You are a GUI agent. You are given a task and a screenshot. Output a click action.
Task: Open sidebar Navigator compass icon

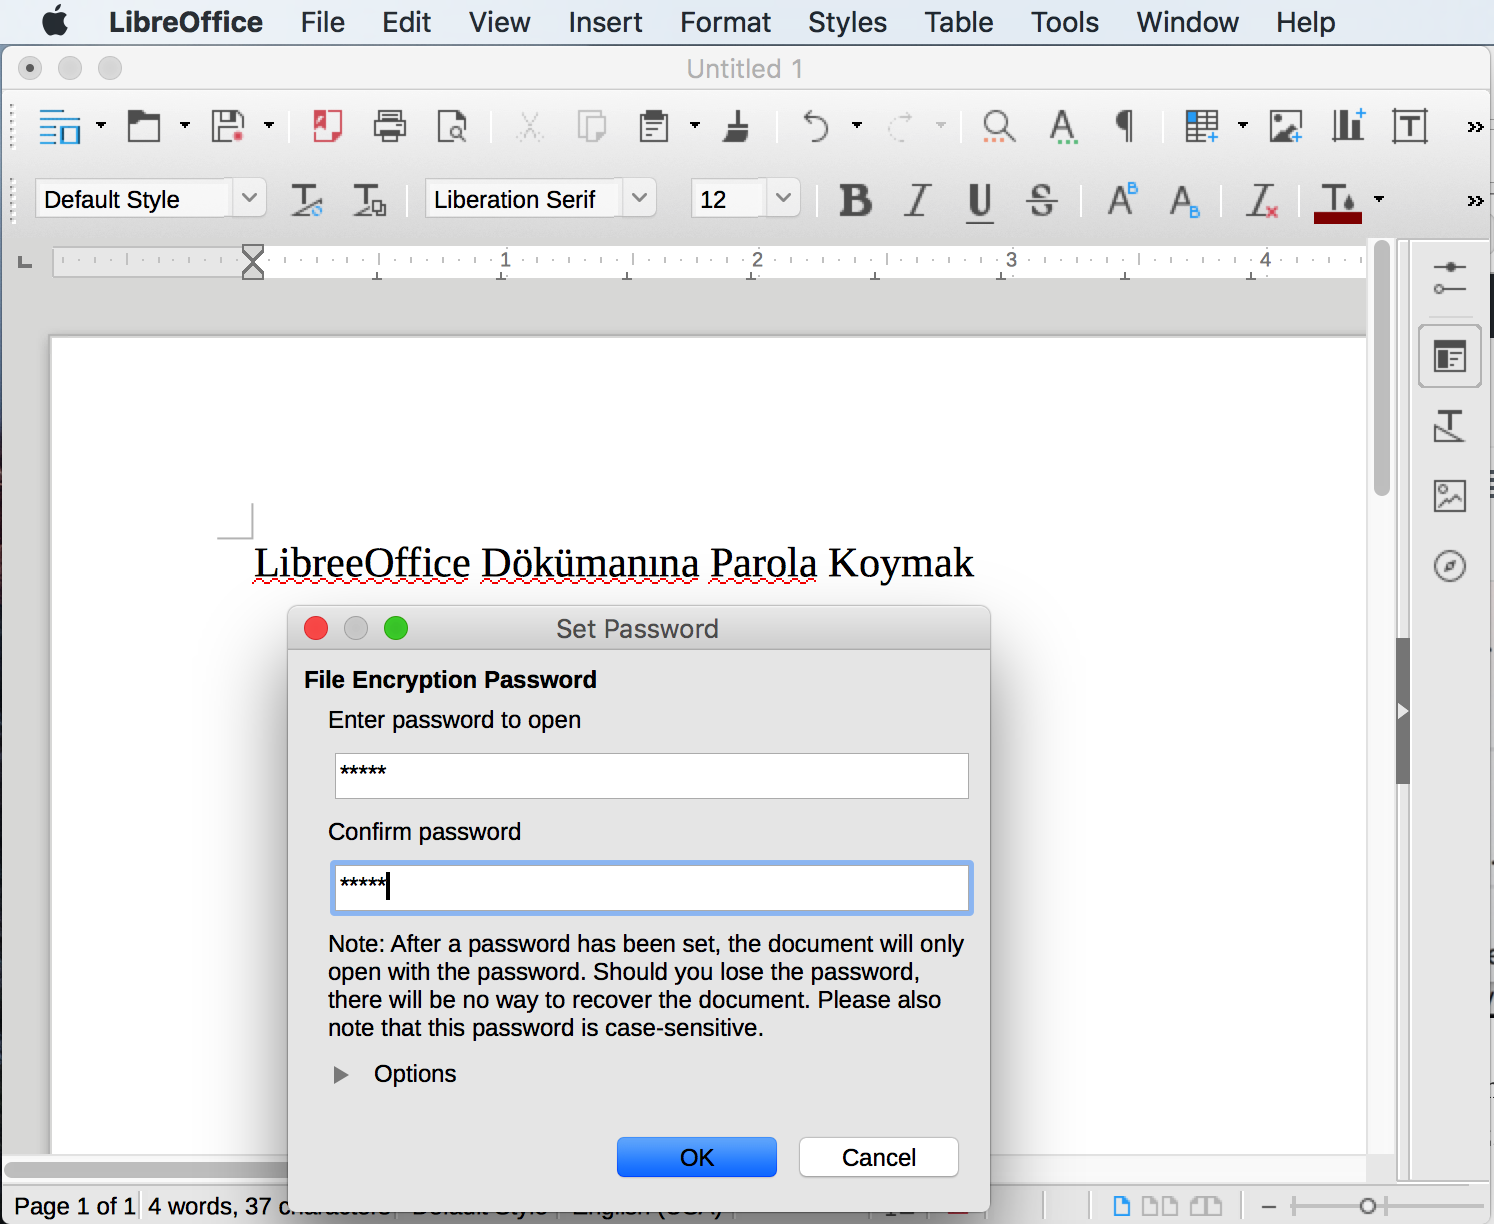pos(1450,566)
